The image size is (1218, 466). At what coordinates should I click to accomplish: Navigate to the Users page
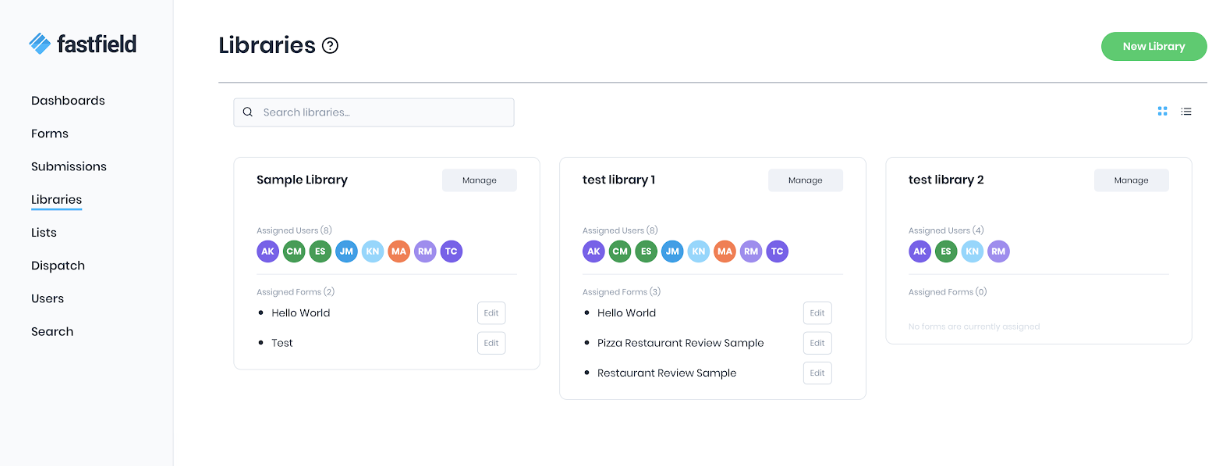coord(47,298)
